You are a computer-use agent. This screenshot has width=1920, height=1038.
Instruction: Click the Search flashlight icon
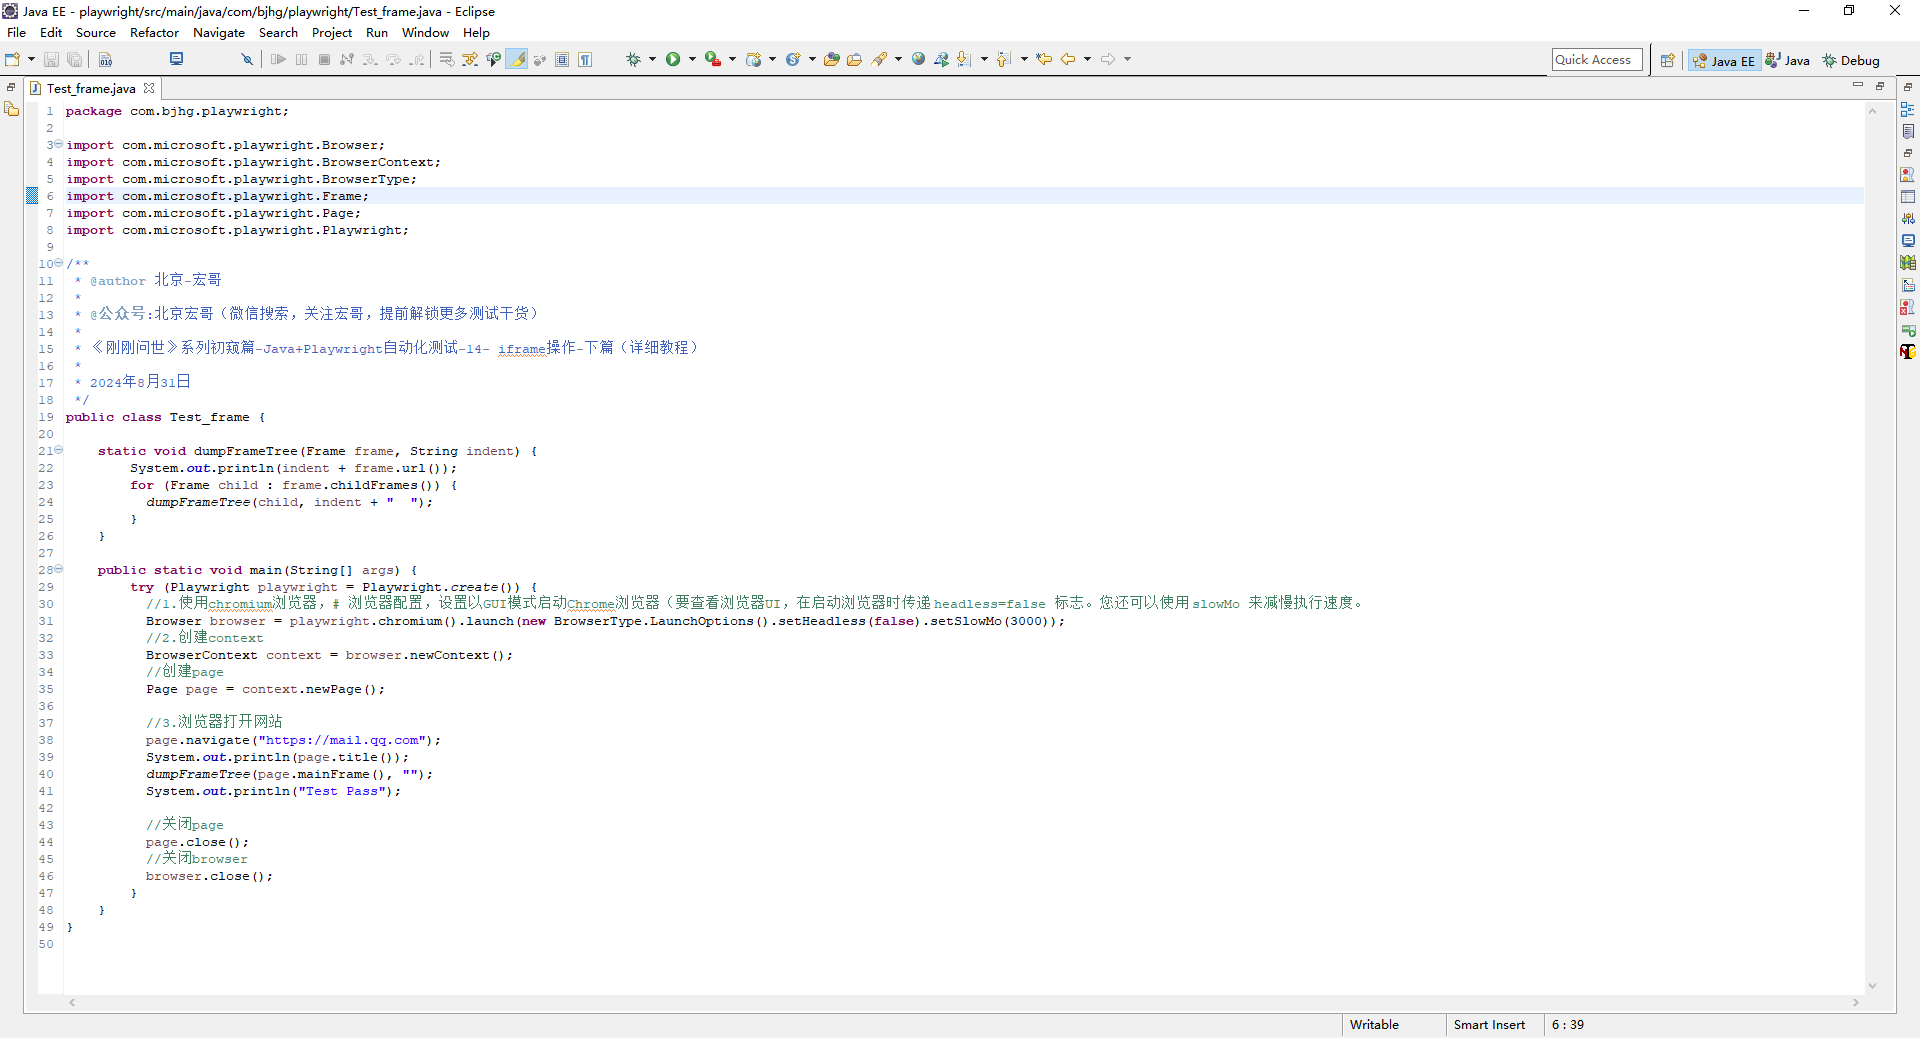tap(880, 60)
